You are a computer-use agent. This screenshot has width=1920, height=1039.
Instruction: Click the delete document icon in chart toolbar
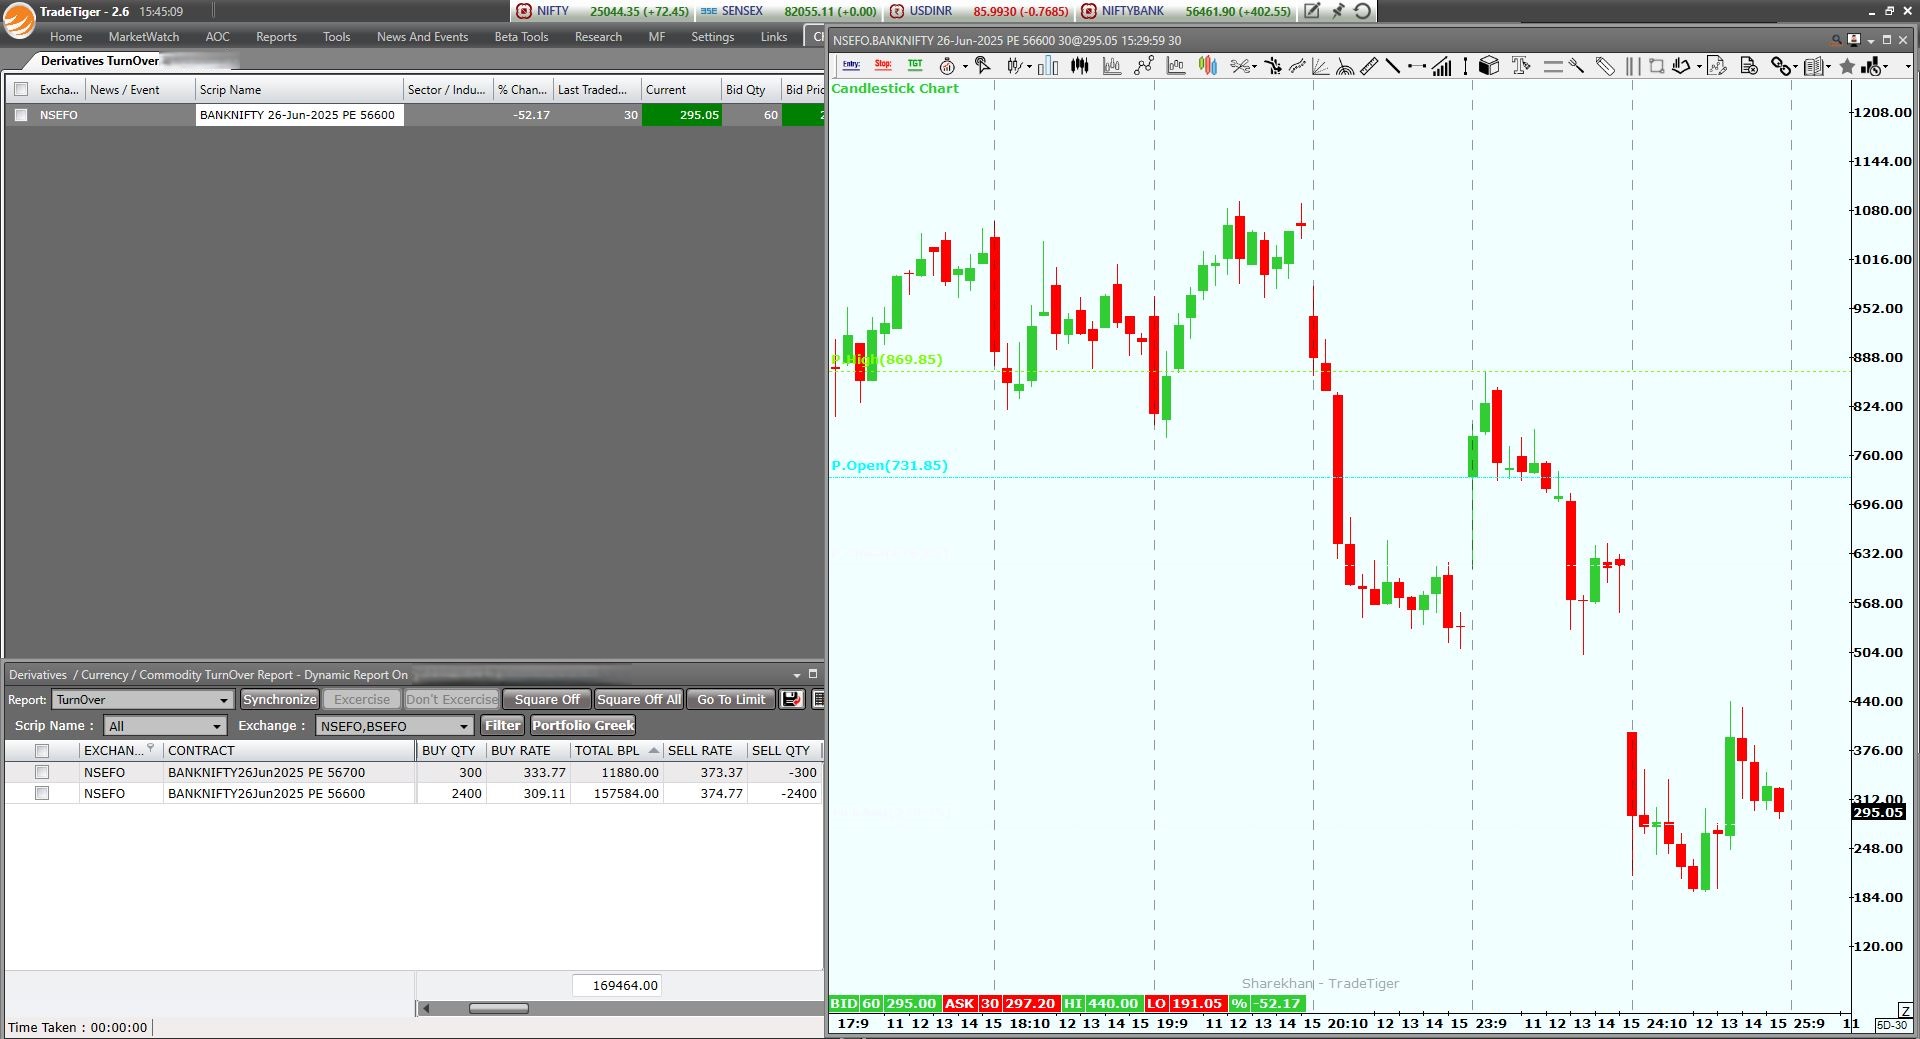pyautogui.click(x=1749, y=66)
